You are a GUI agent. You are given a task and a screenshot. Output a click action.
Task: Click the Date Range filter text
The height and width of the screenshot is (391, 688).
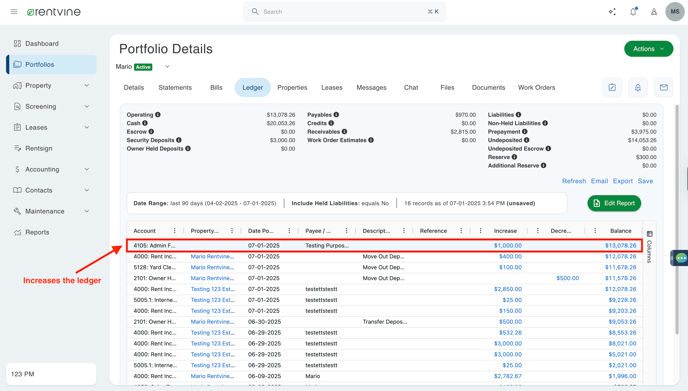point(205,203)
